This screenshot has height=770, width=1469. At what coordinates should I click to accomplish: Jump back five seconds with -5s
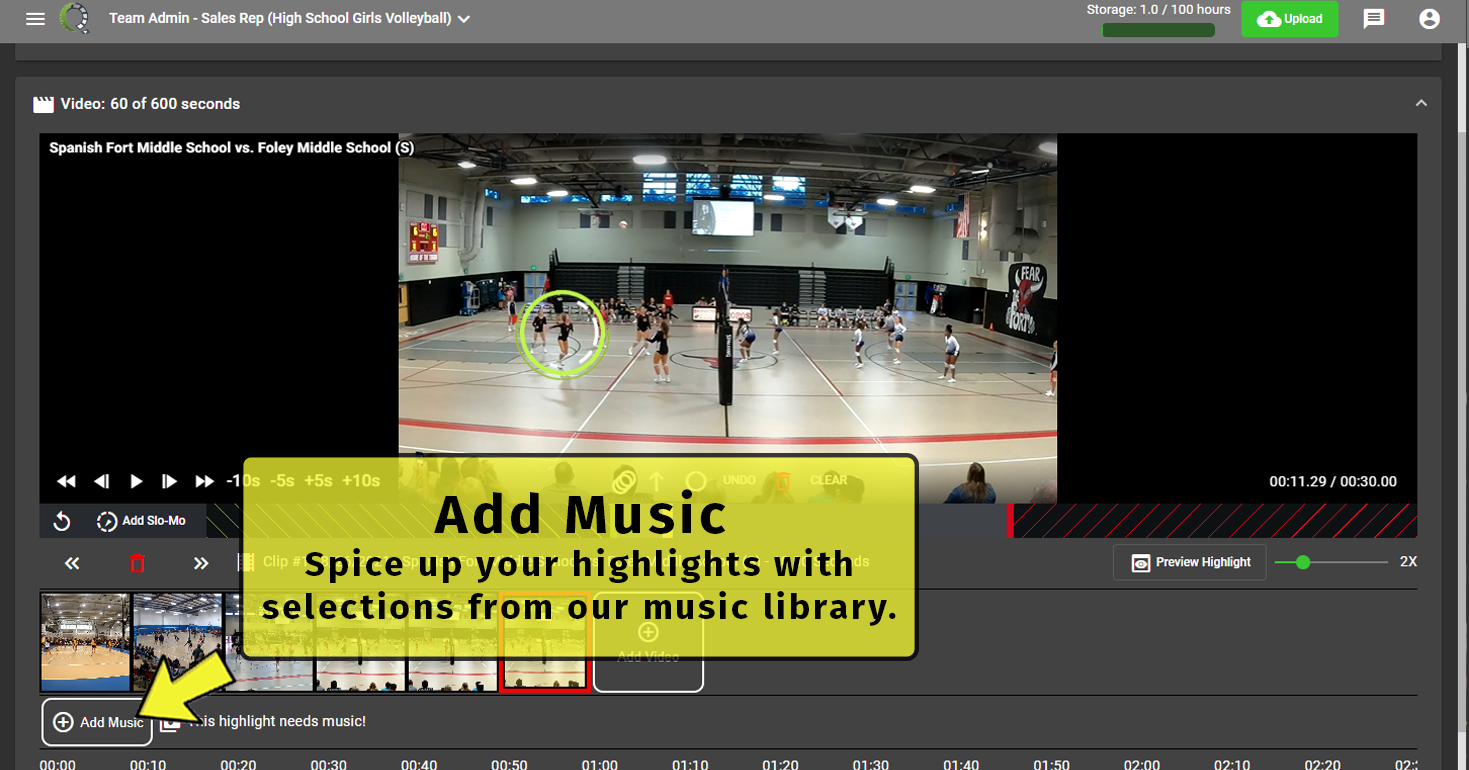(282, 481)
